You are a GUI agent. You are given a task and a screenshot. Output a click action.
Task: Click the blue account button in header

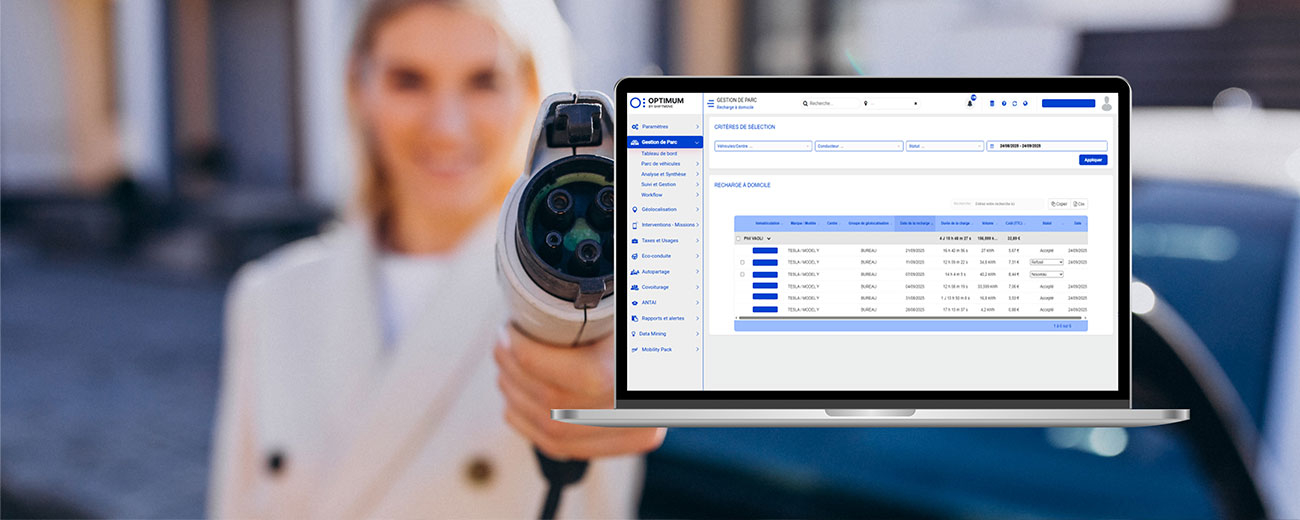(1068, 103)
